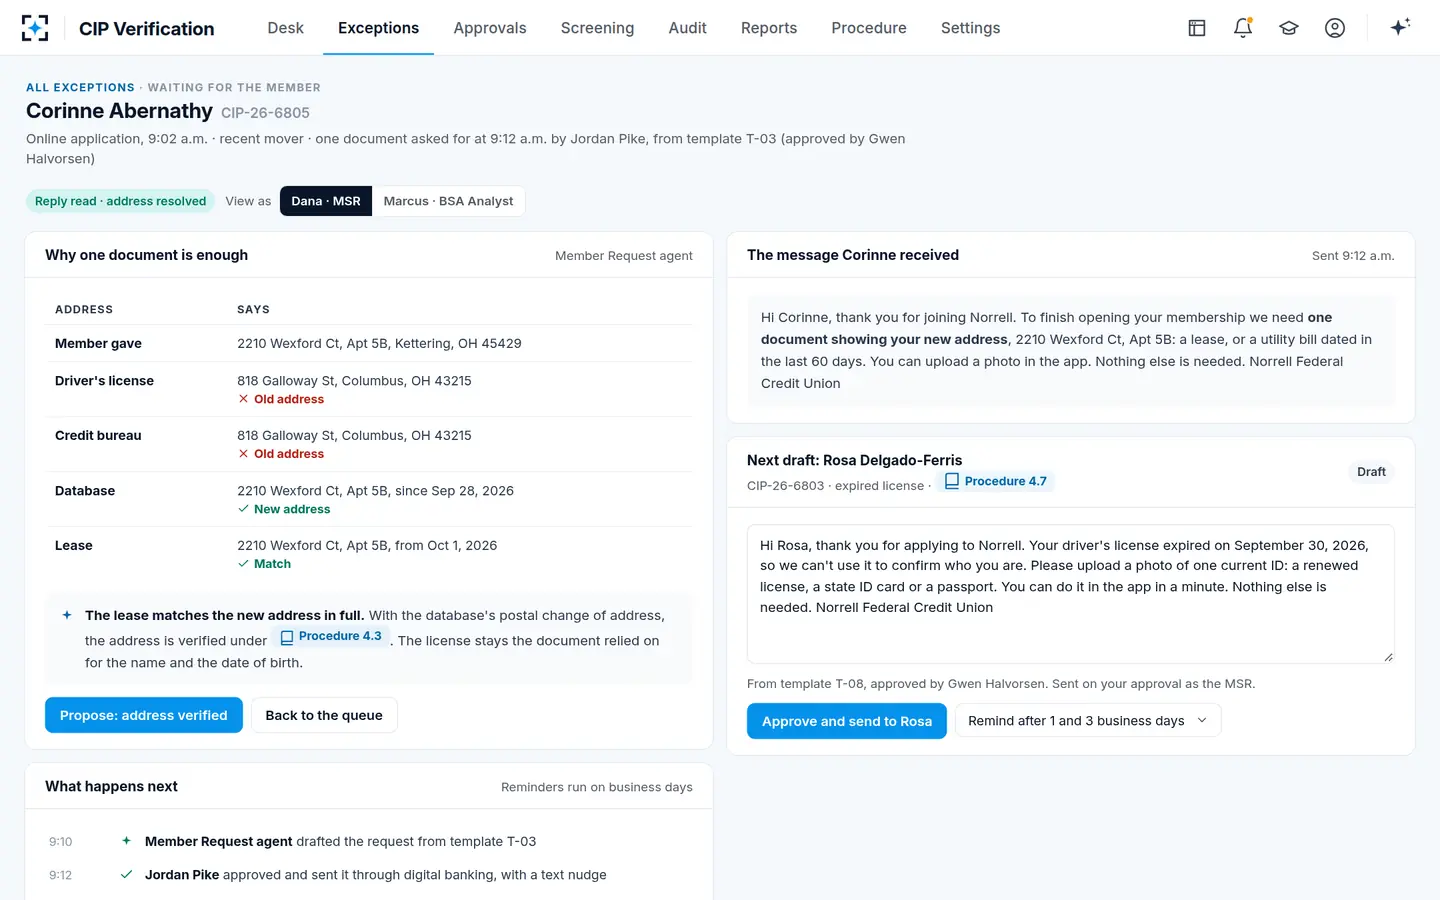Image resolution: width=1440 pixels, height=900 pixels.
Task: Open the user account profile icon
Action: 1335,28
